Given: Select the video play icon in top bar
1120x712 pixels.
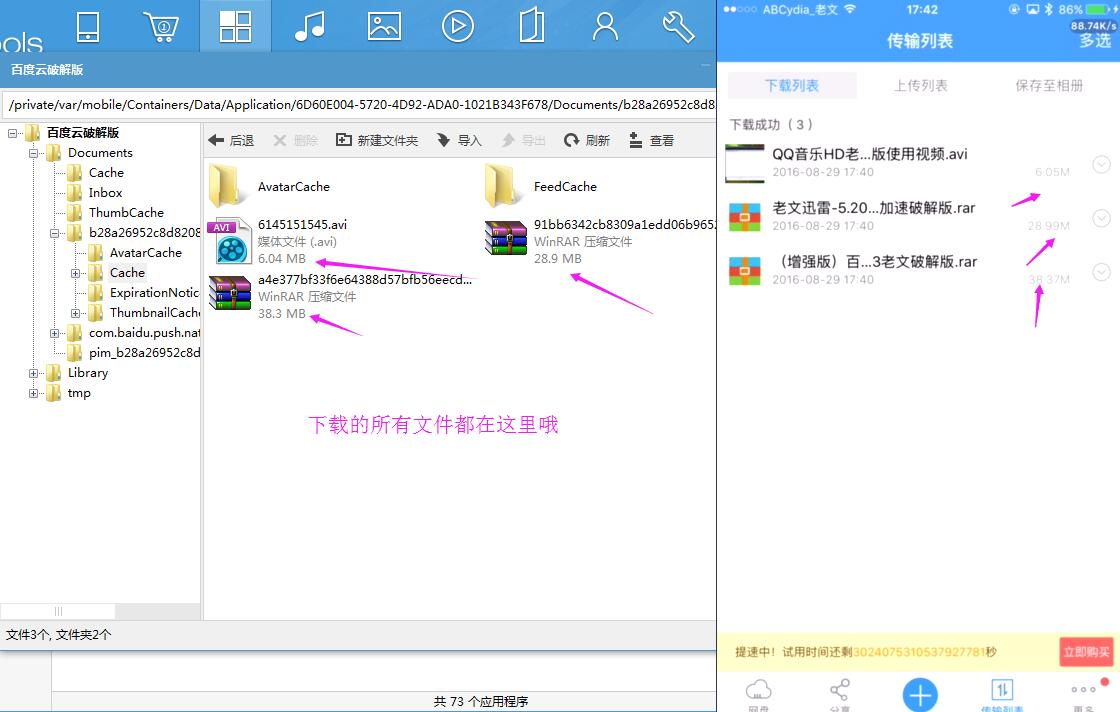Looking at the screenshot, I should pyautogui.click(x=458, y=27).
